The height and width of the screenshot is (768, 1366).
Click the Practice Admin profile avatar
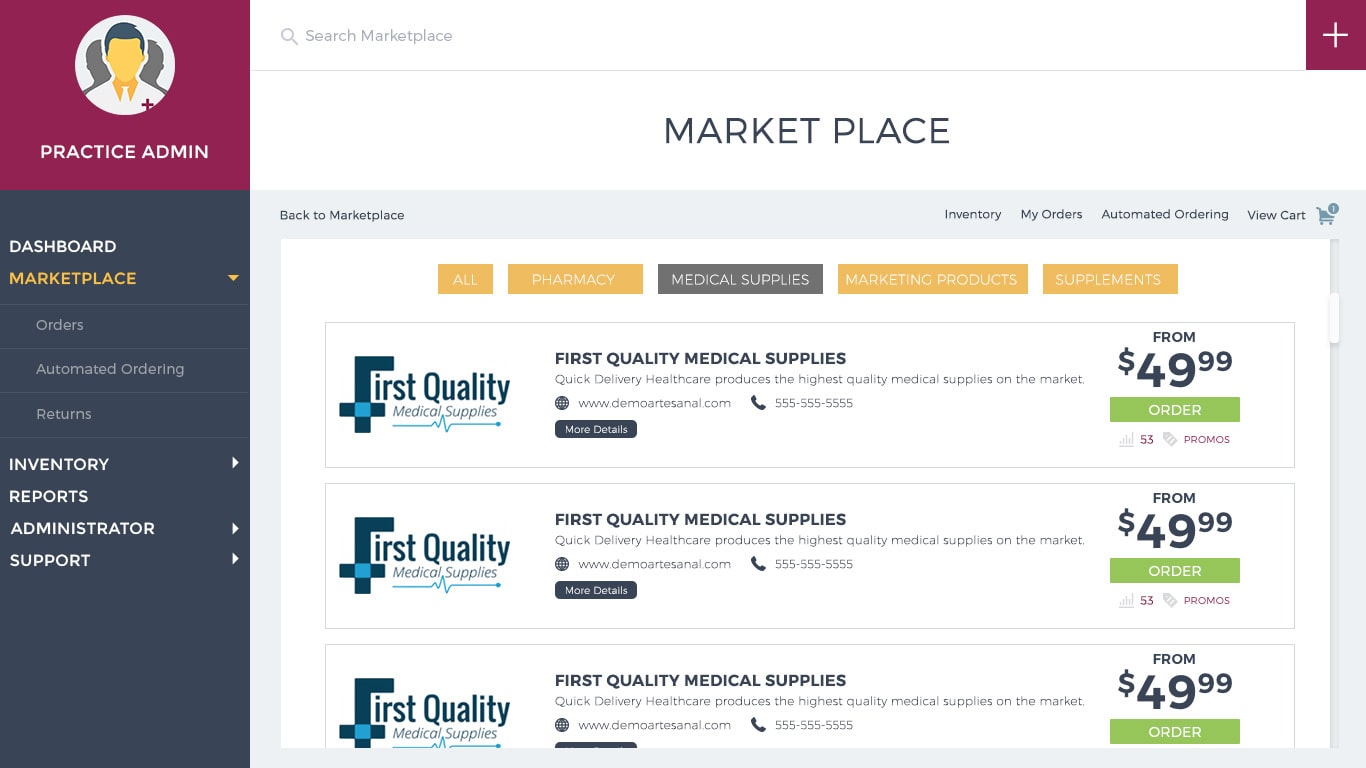(x=125, y=65)
